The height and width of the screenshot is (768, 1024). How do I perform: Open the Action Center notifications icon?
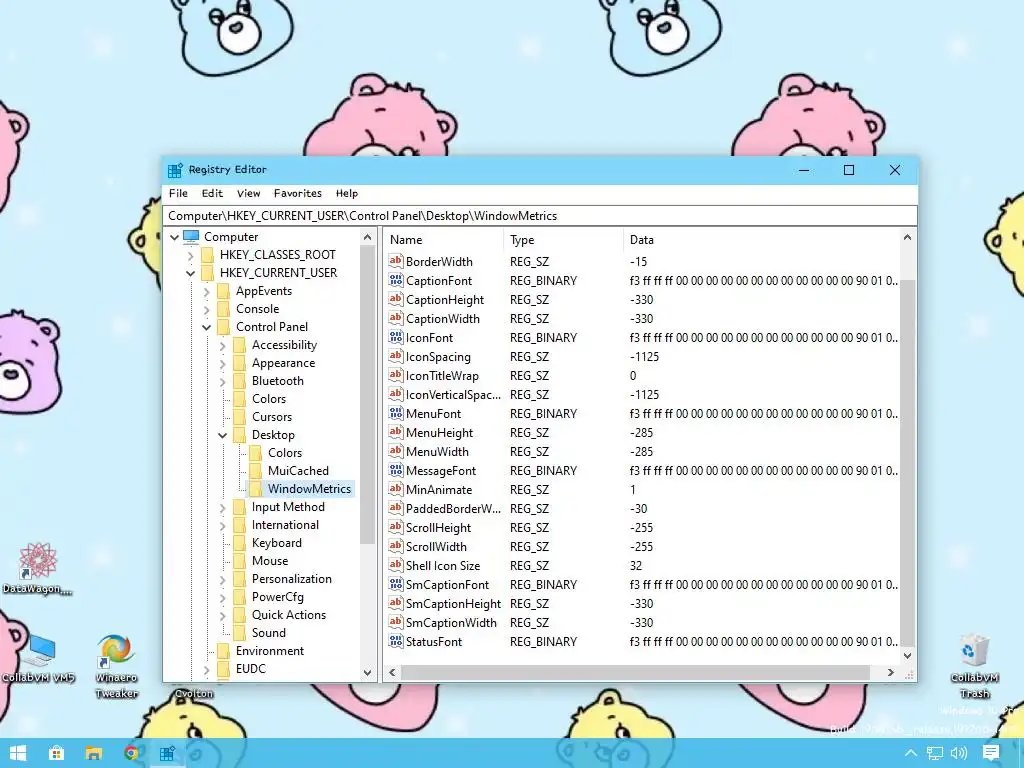tap(991, 753)
